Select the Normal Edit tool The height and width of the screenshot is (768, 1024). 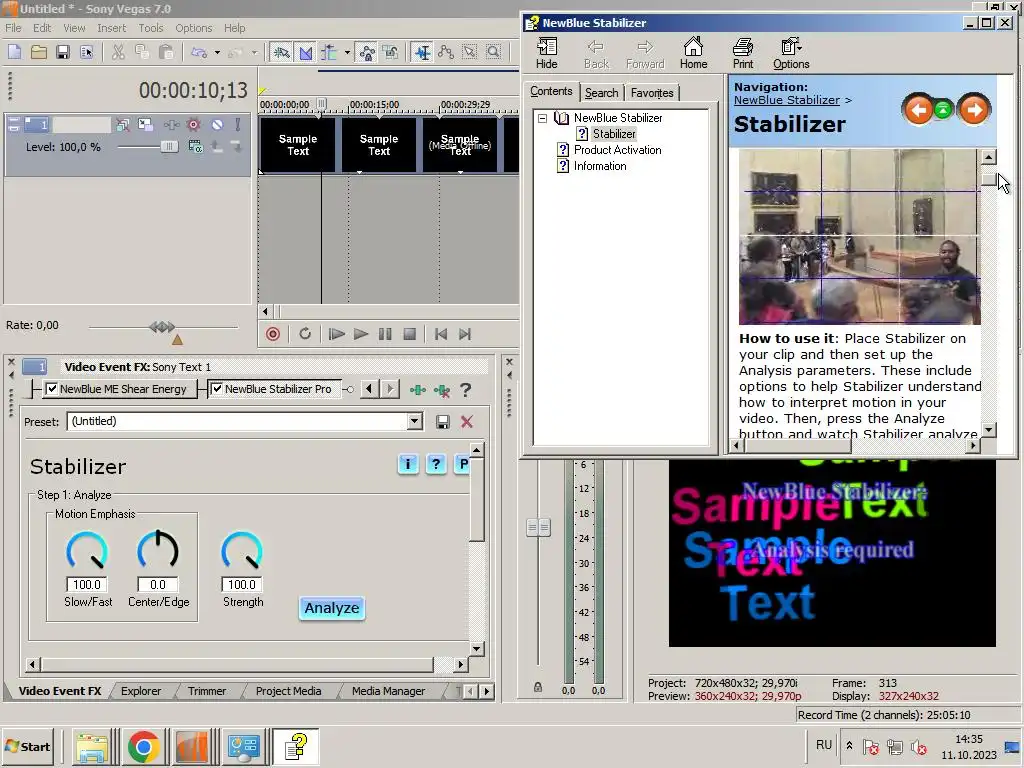(423, 52)
